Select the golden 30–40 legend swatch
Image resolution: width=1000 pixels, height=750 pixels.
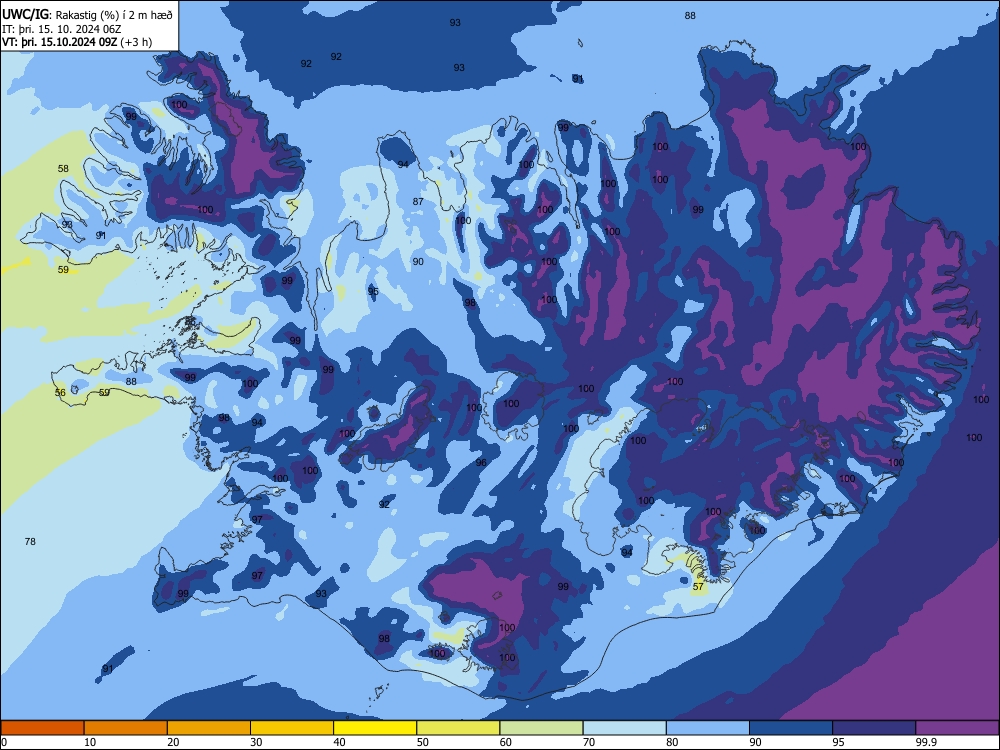tap(292, 728)
